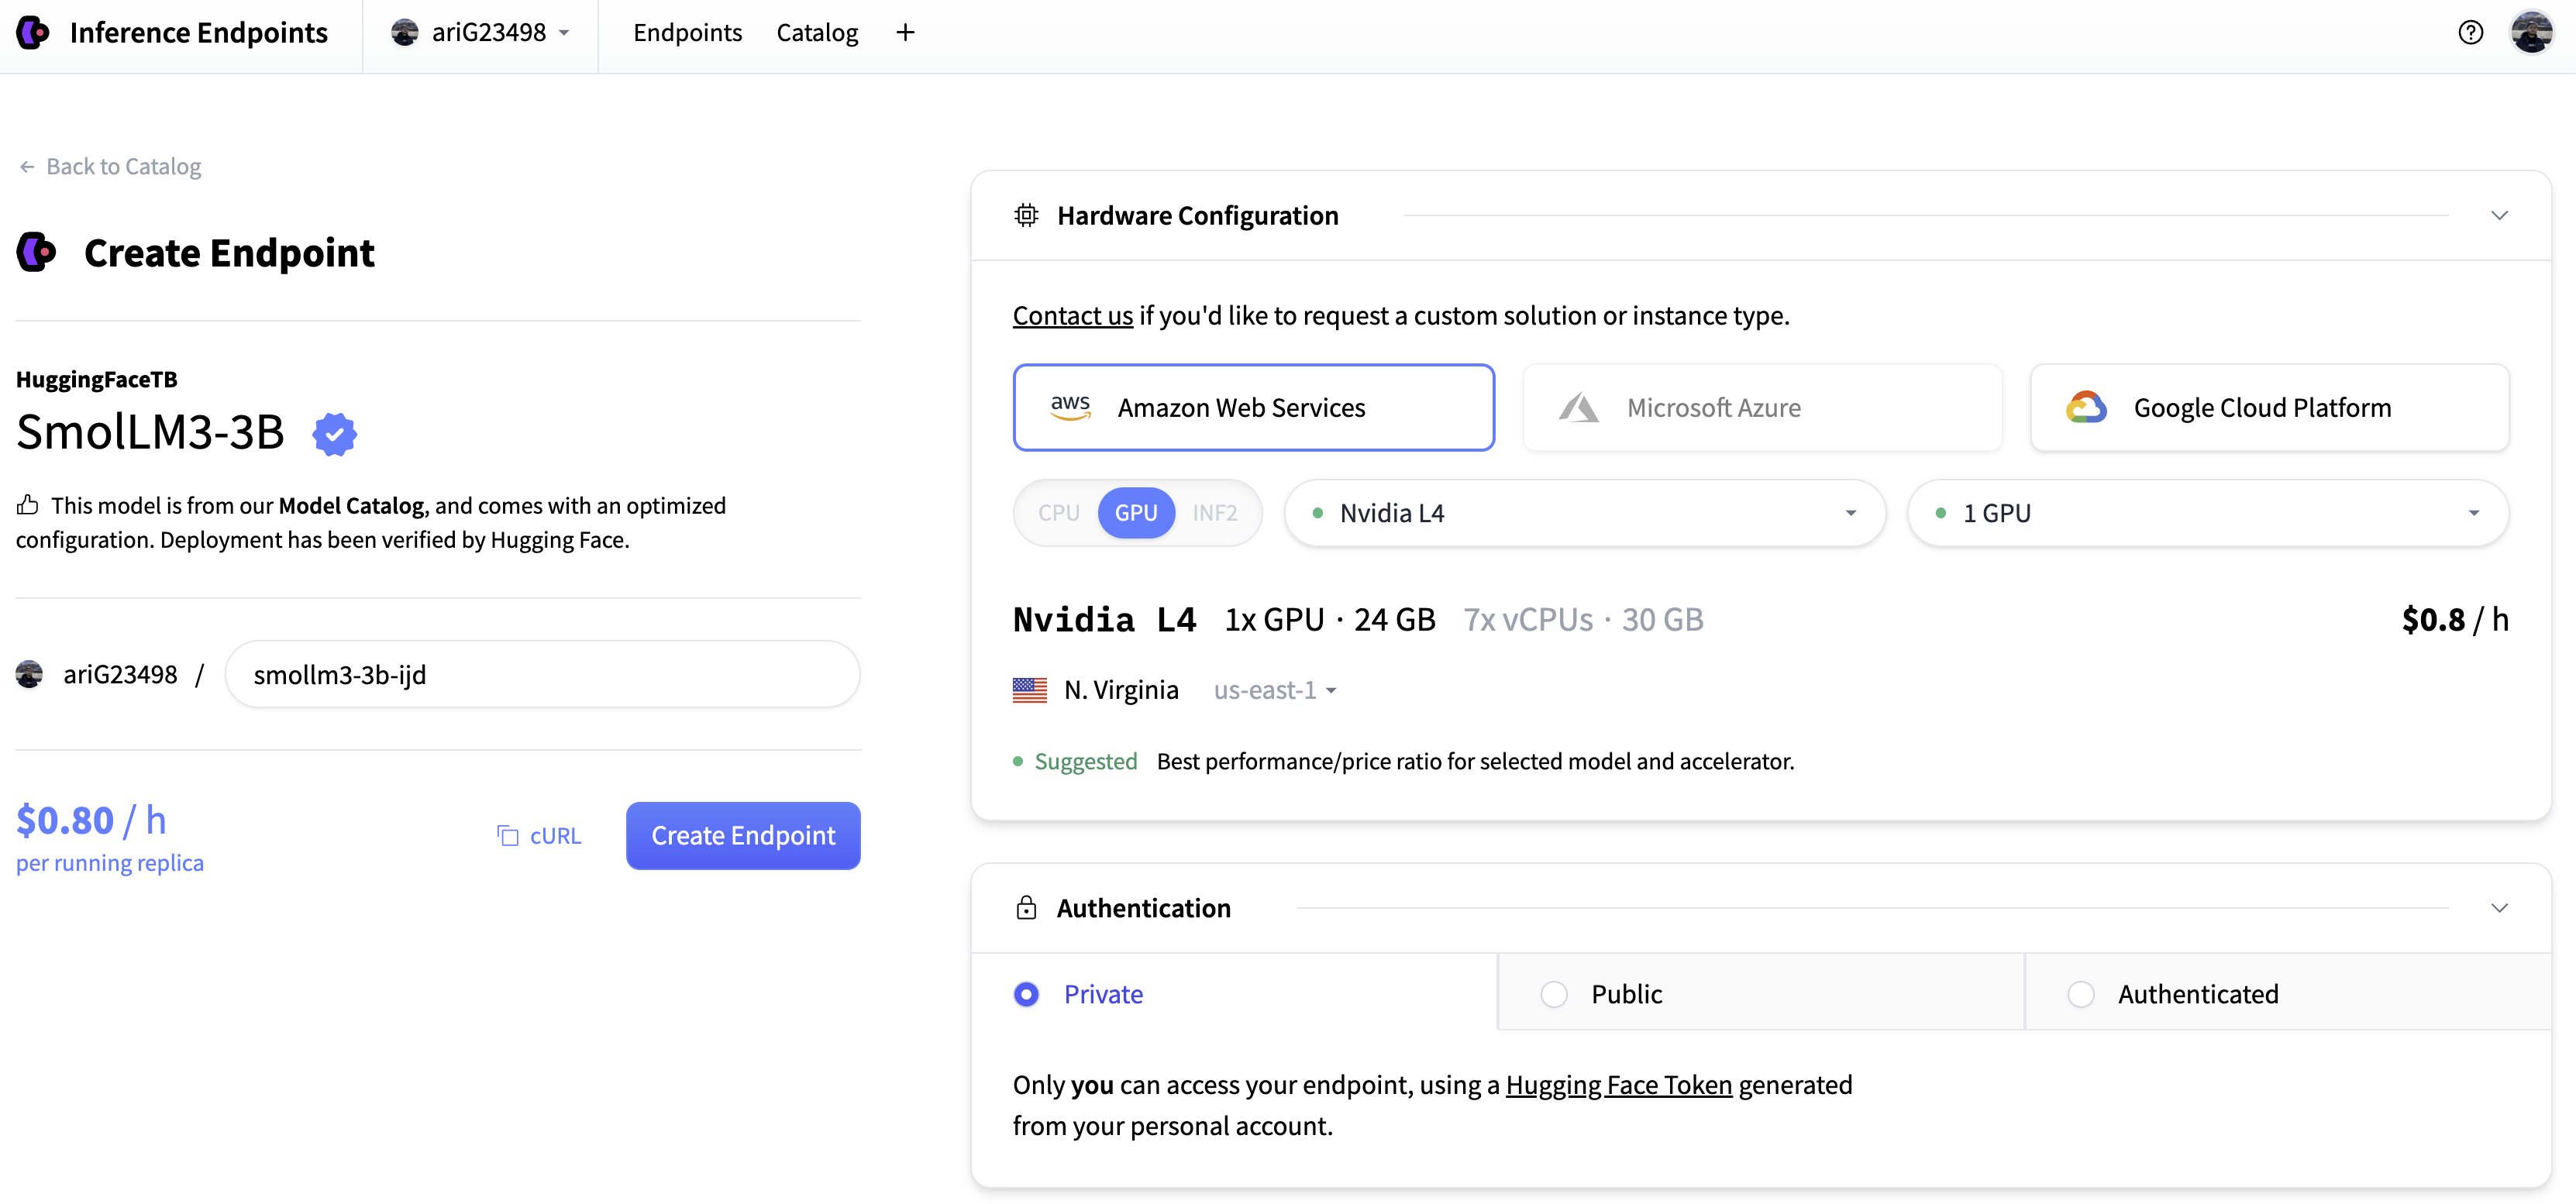Click the endpoint name input field

point(542,675)
